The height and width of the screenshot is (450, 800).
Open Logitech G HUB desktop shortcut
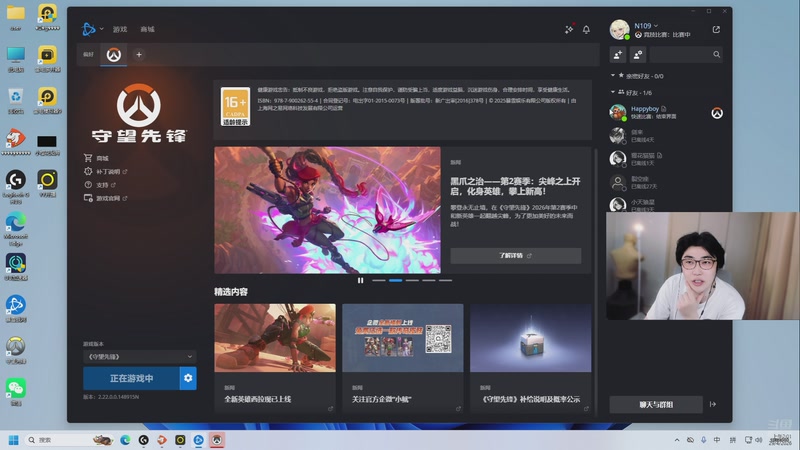pyautogui.click(x=16, y=187)
